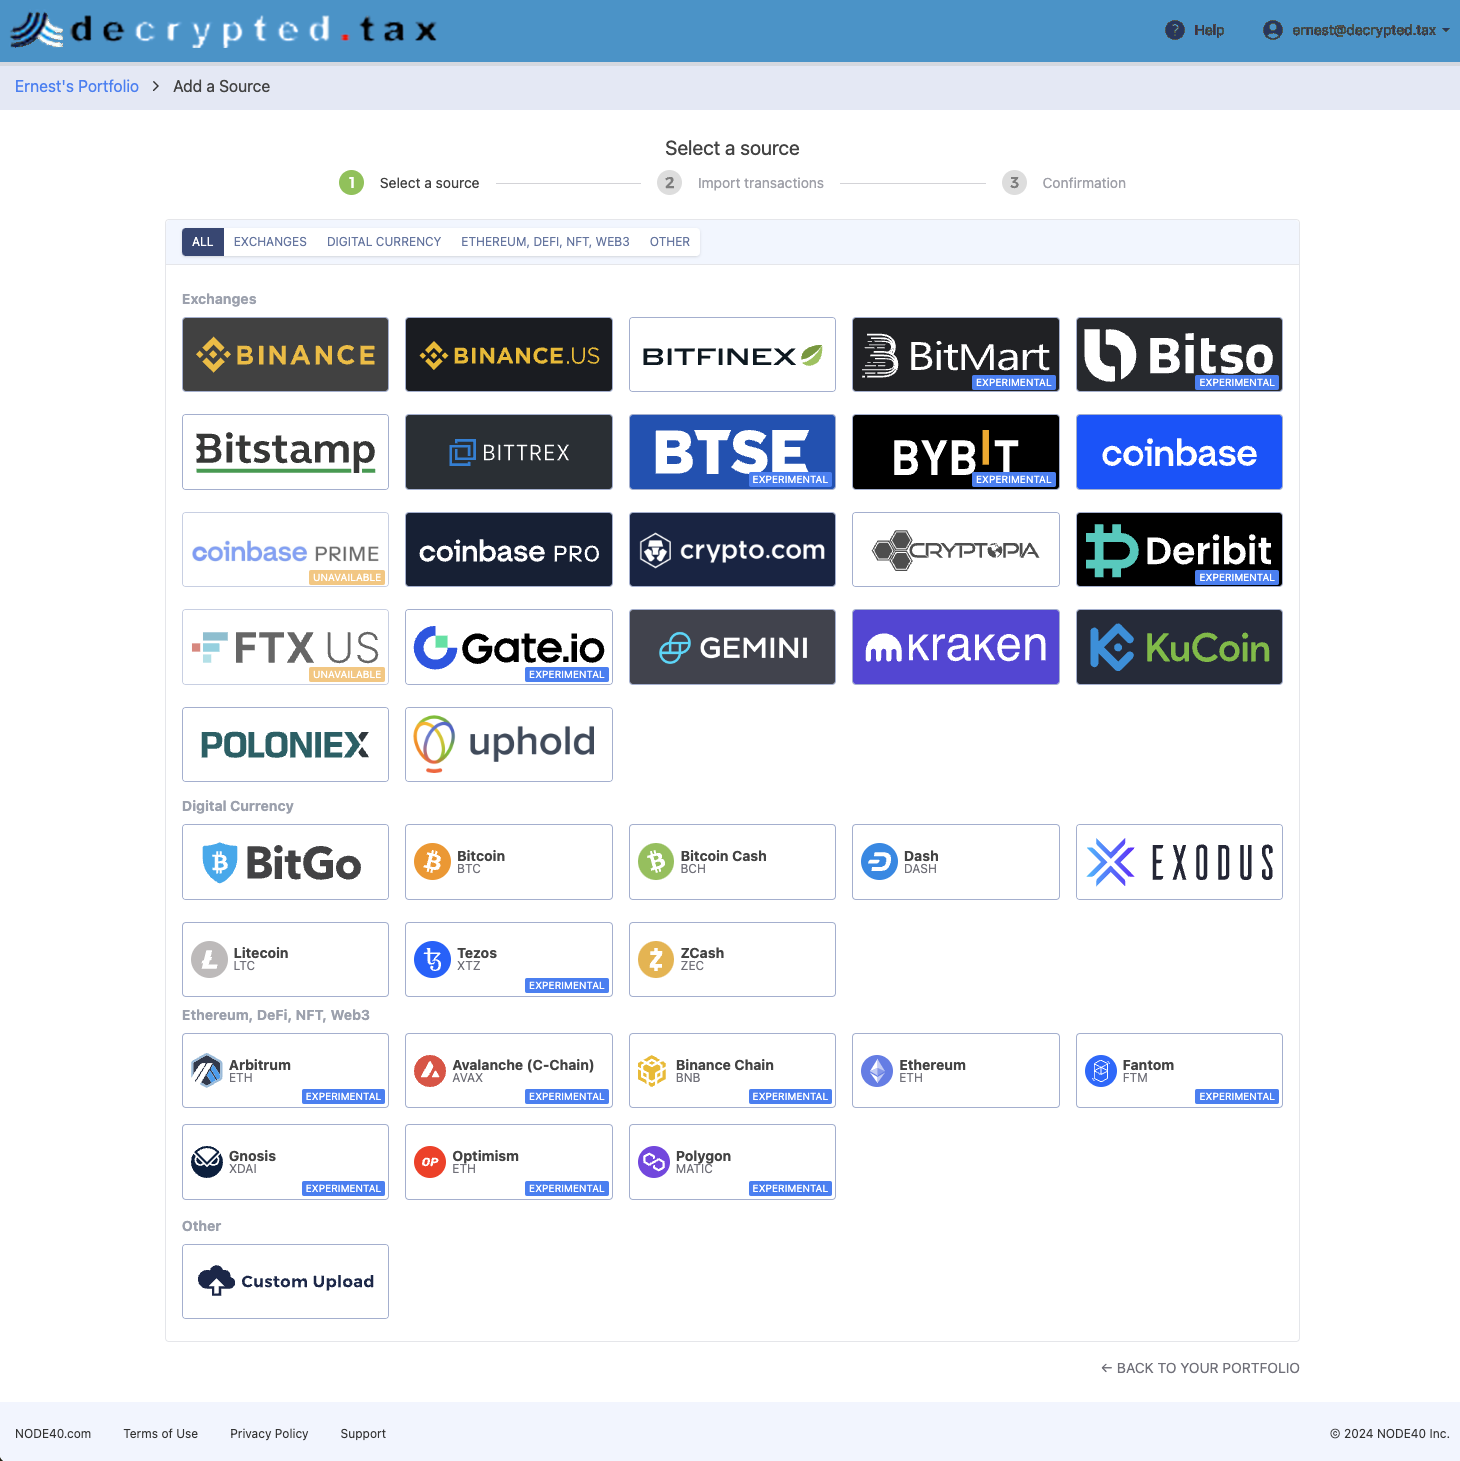Open the Custom Upload cloud option

coord(285,1282)
